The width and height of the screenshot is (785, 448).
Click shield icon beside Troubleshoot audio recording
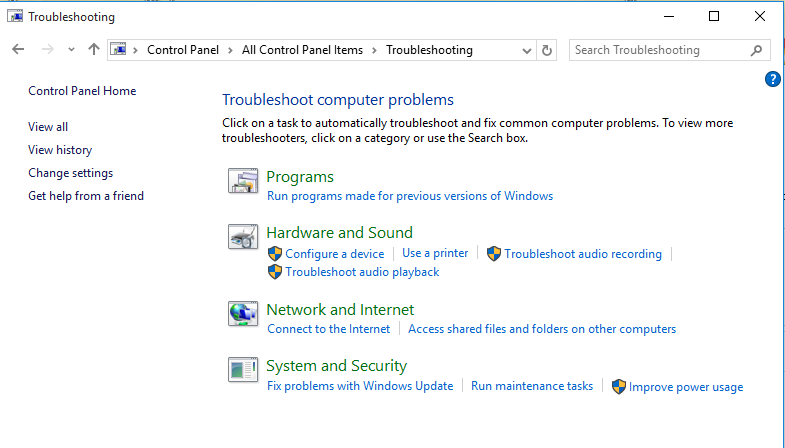494,254
